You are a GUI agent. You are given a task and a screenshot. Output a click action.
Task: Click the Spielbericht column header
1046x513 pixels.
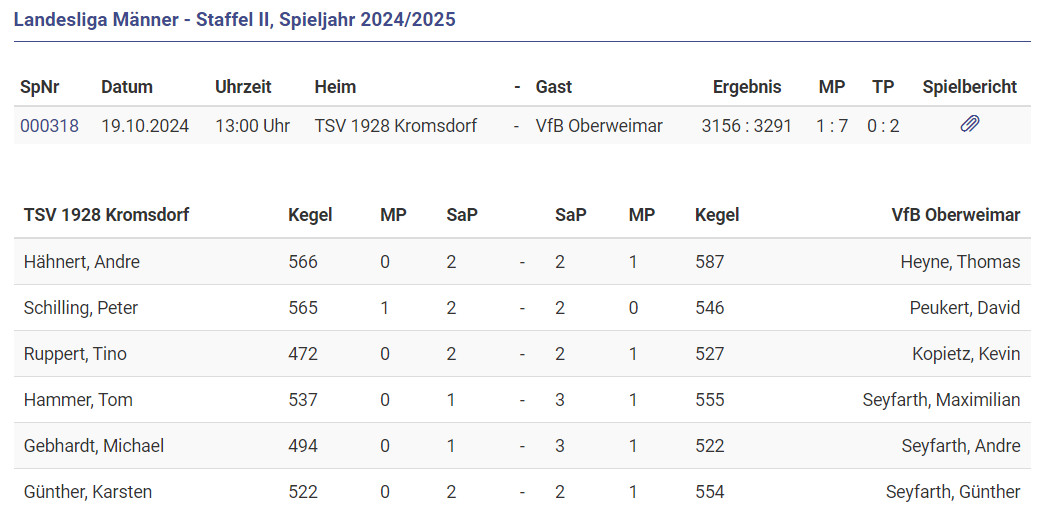tap(969, 87)
